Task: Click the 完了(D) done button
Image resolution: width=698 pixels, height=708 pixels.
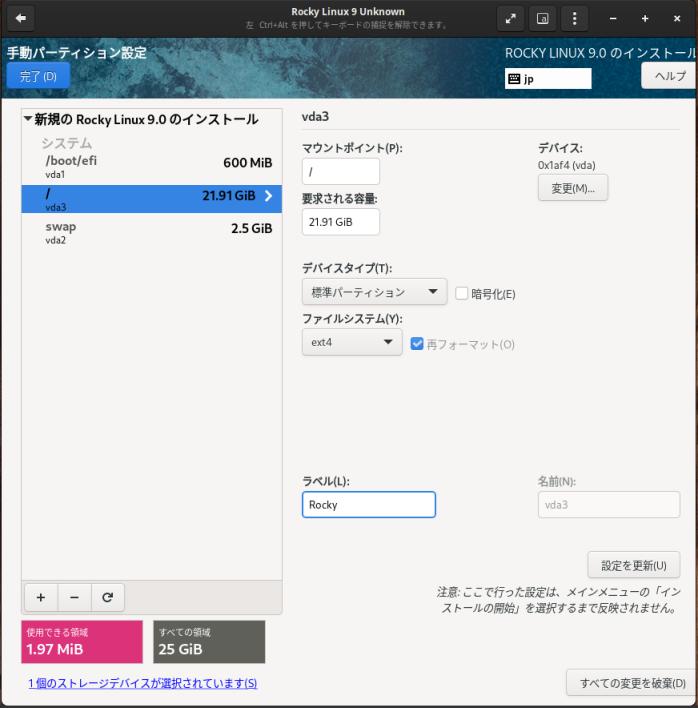Action: [38, 76]
